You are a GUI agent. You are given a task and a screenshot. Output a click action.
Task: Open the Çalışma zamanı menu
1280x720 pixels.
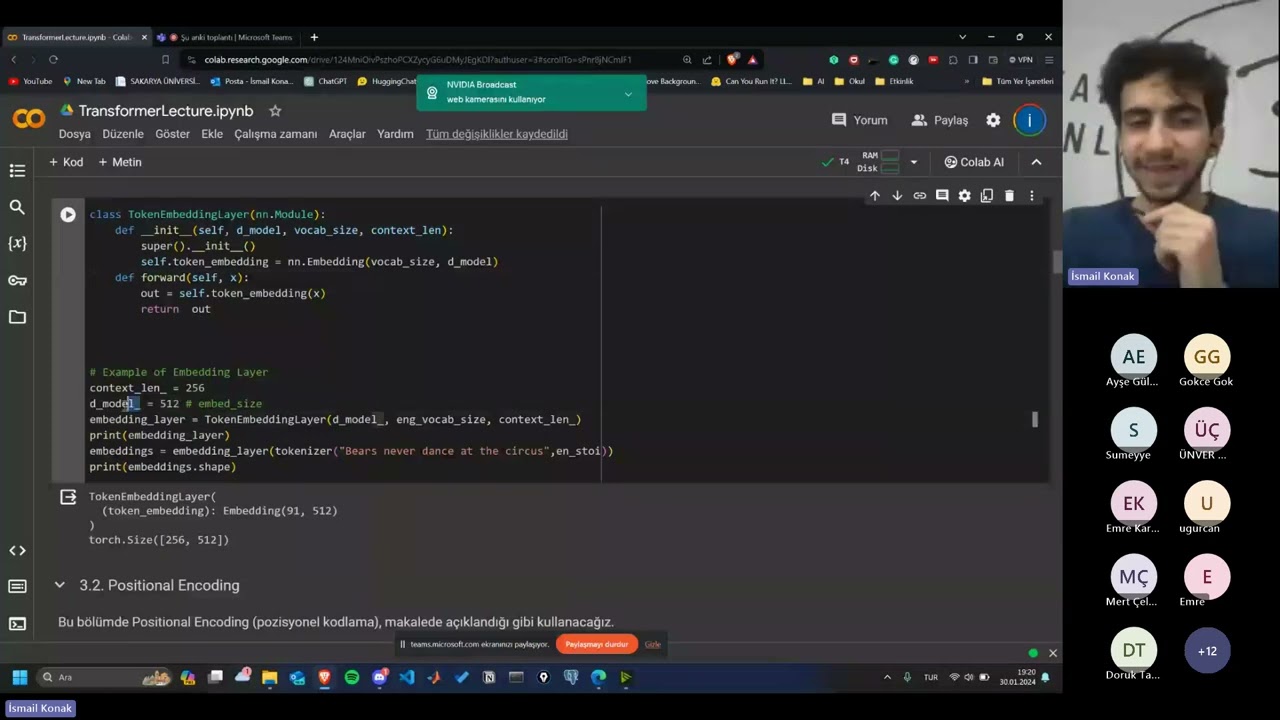(276, 134)
